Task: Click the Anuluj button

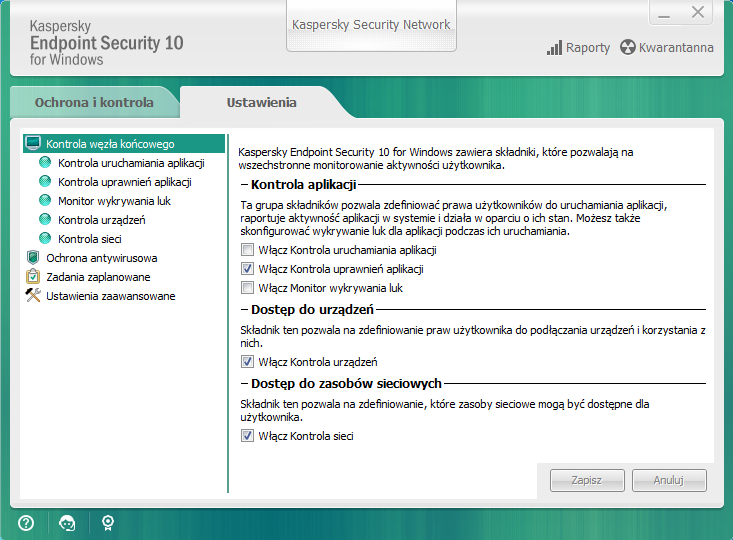Action: pos(669,480)
